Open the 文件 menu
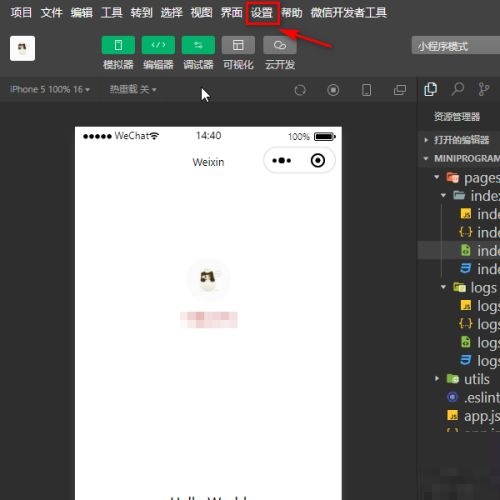The width and height of the screenshot is (500, 500). (51, 13)
